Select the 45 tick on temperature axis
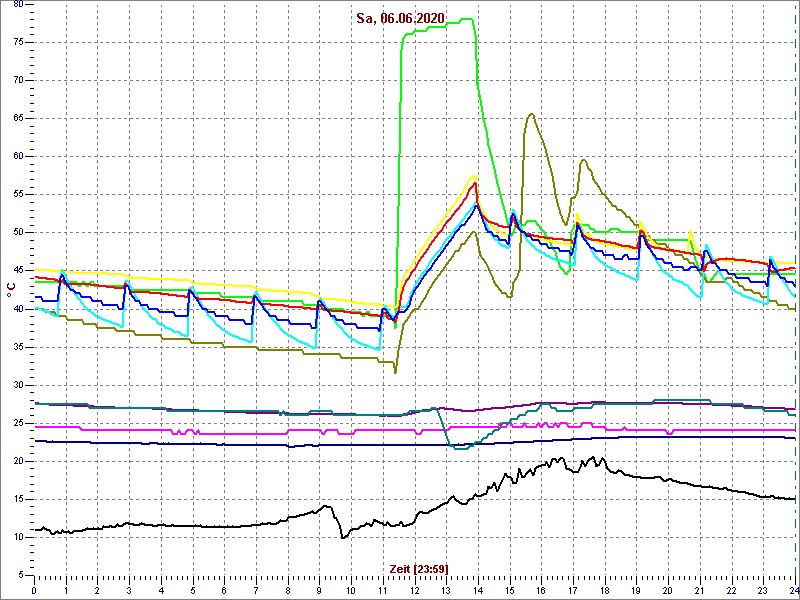The height and width of the screenshot is (600, 800). pyautogui.click(x=18, y=271)
